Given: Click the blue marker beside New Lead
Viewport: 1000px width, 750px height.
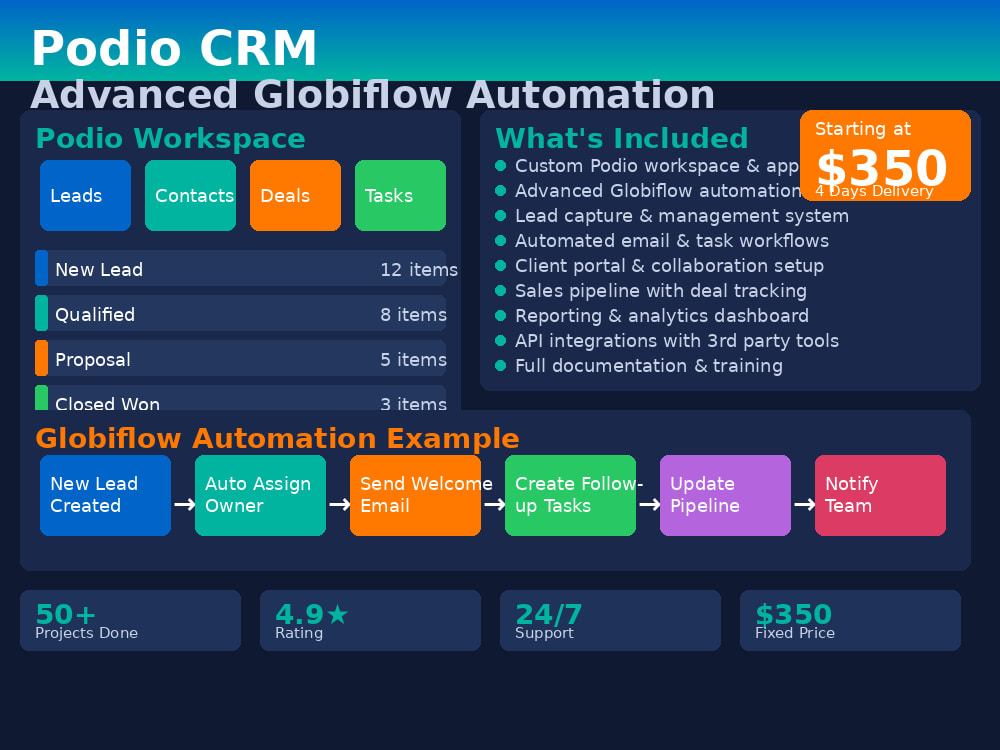Looking at the screenshot, I should point(41,268).
